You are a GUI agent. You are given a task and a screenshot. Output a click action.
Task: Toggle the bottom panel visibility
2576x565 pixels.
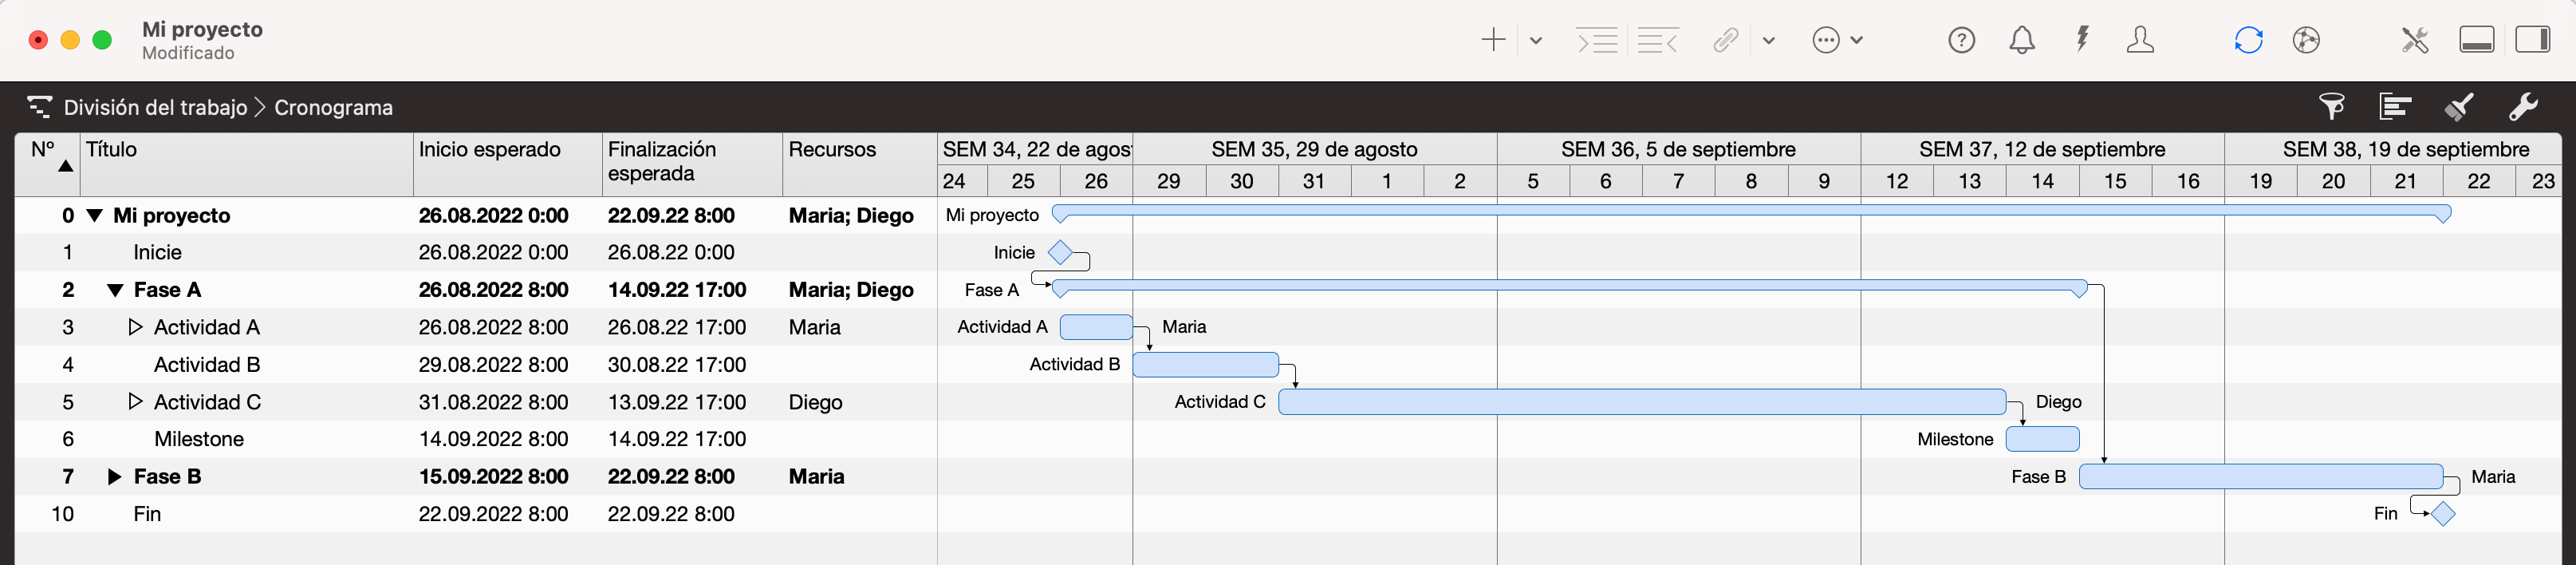(x=2477, y=40)
